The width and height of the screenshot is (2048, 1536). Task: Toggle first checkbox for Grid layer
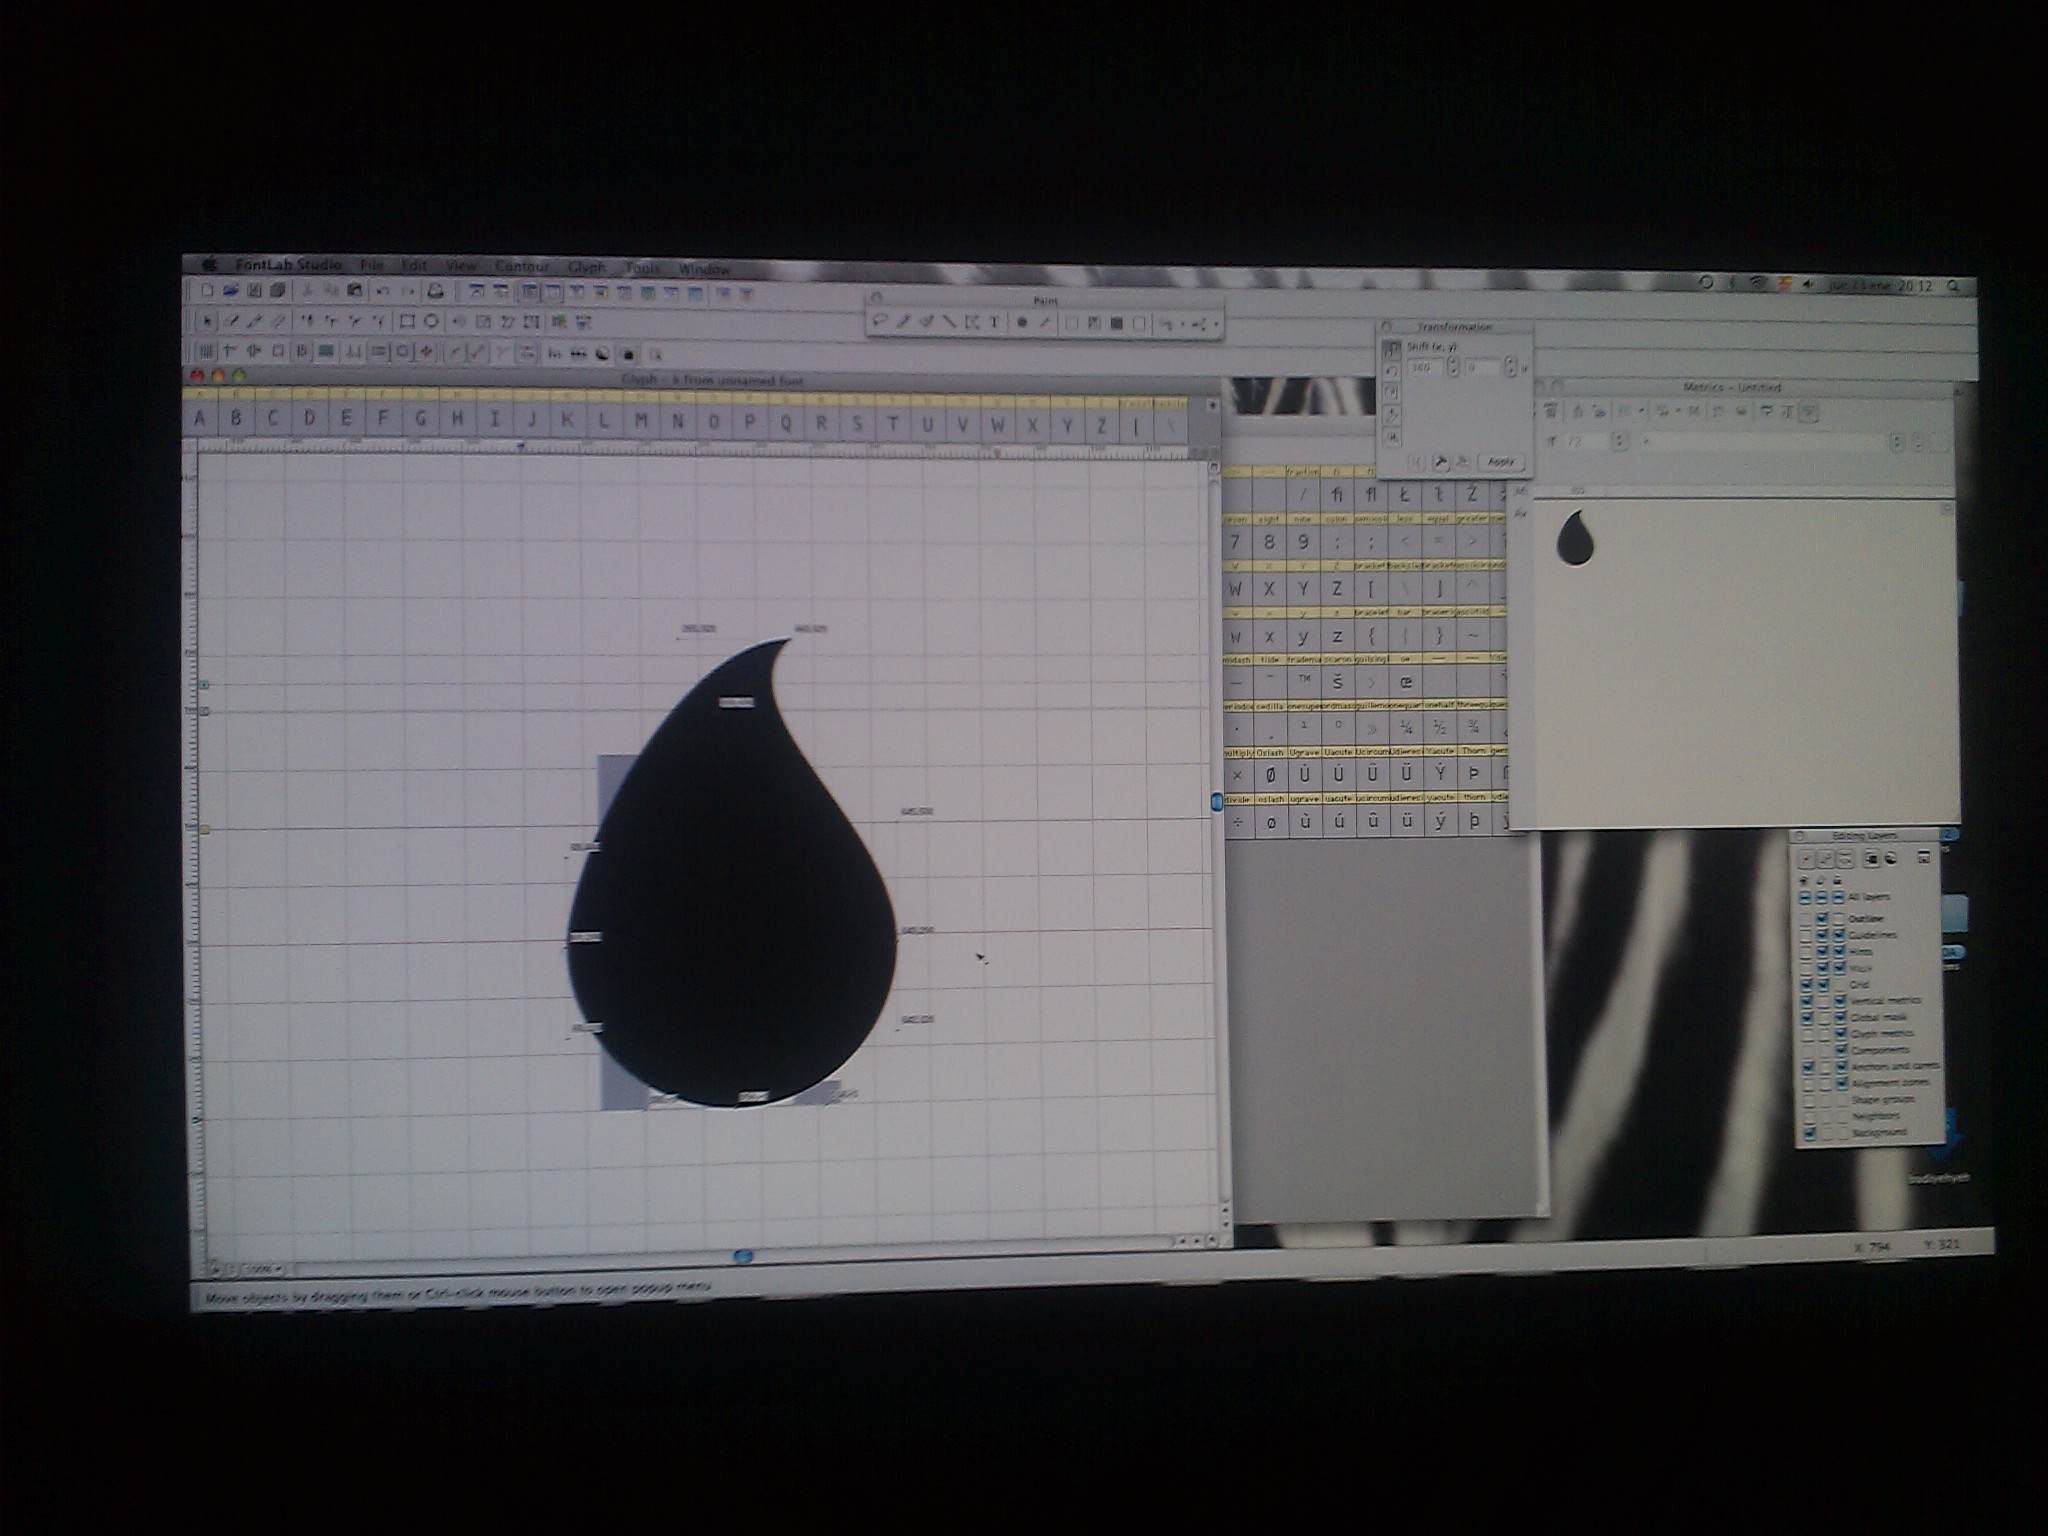click(1807, 984)
